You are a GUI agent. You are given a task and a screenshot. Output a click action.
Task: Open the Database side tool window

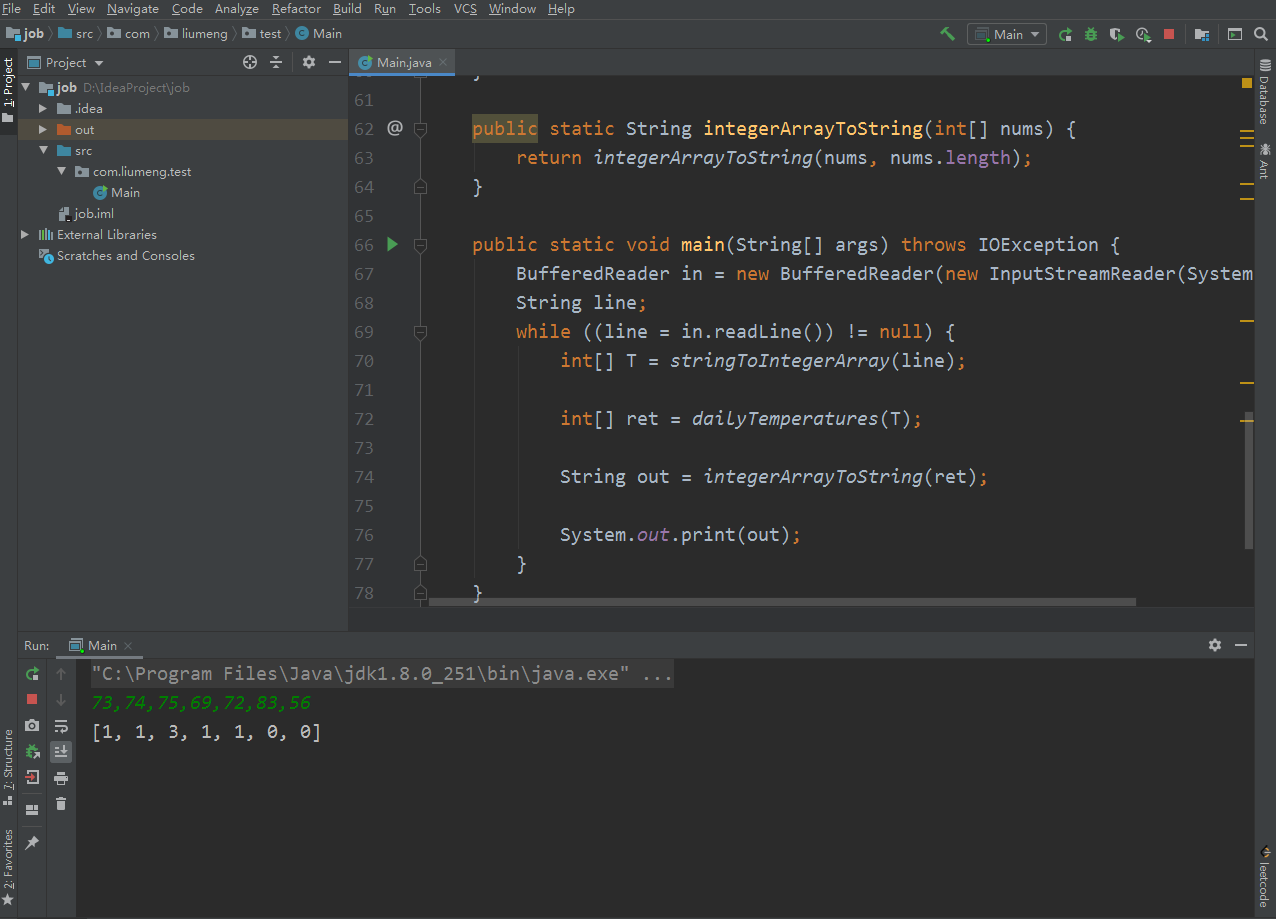tap(1265, 90)
